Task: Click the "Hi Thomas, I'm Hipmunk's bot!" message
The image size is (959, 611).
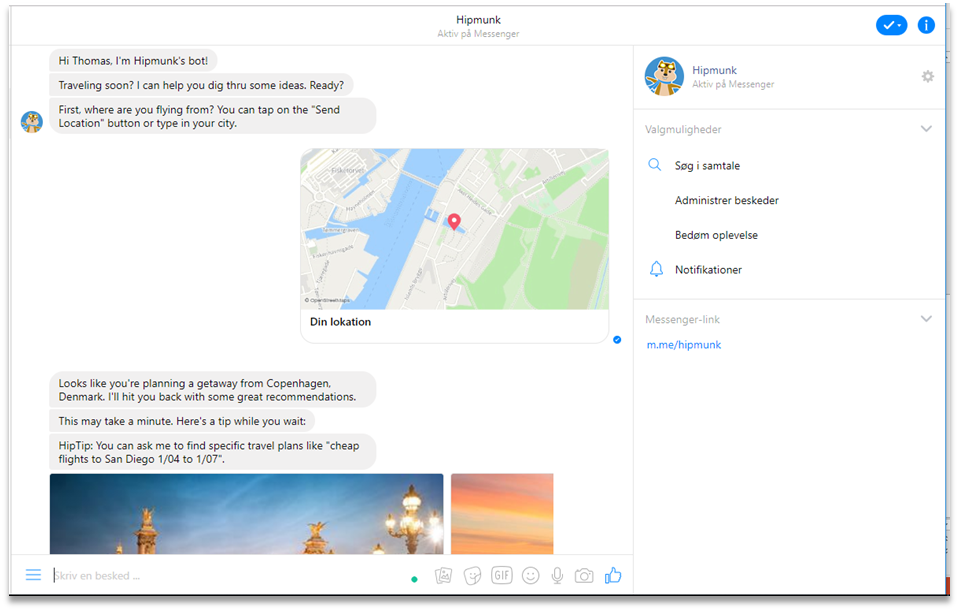Action: pos(133,61)
